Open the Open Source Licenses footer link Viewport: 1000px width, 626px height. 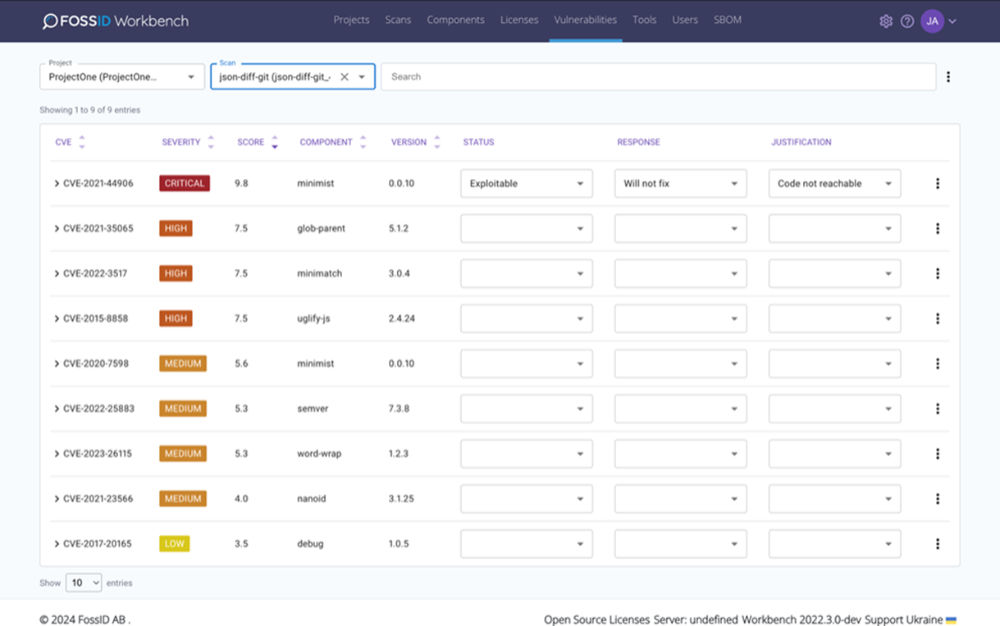[x=597, y=620]
